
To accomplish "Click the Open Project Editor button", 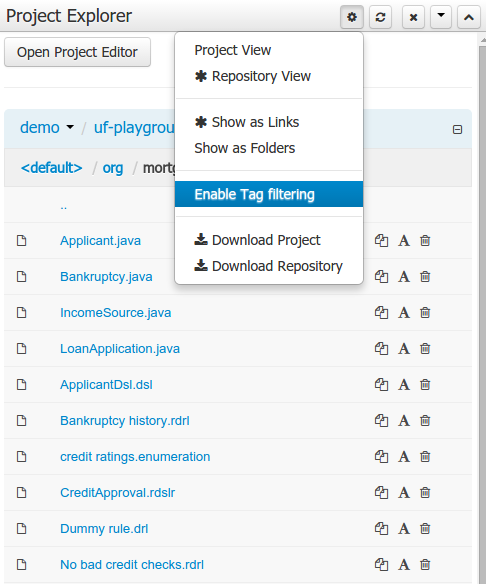I will click(77, 52).
